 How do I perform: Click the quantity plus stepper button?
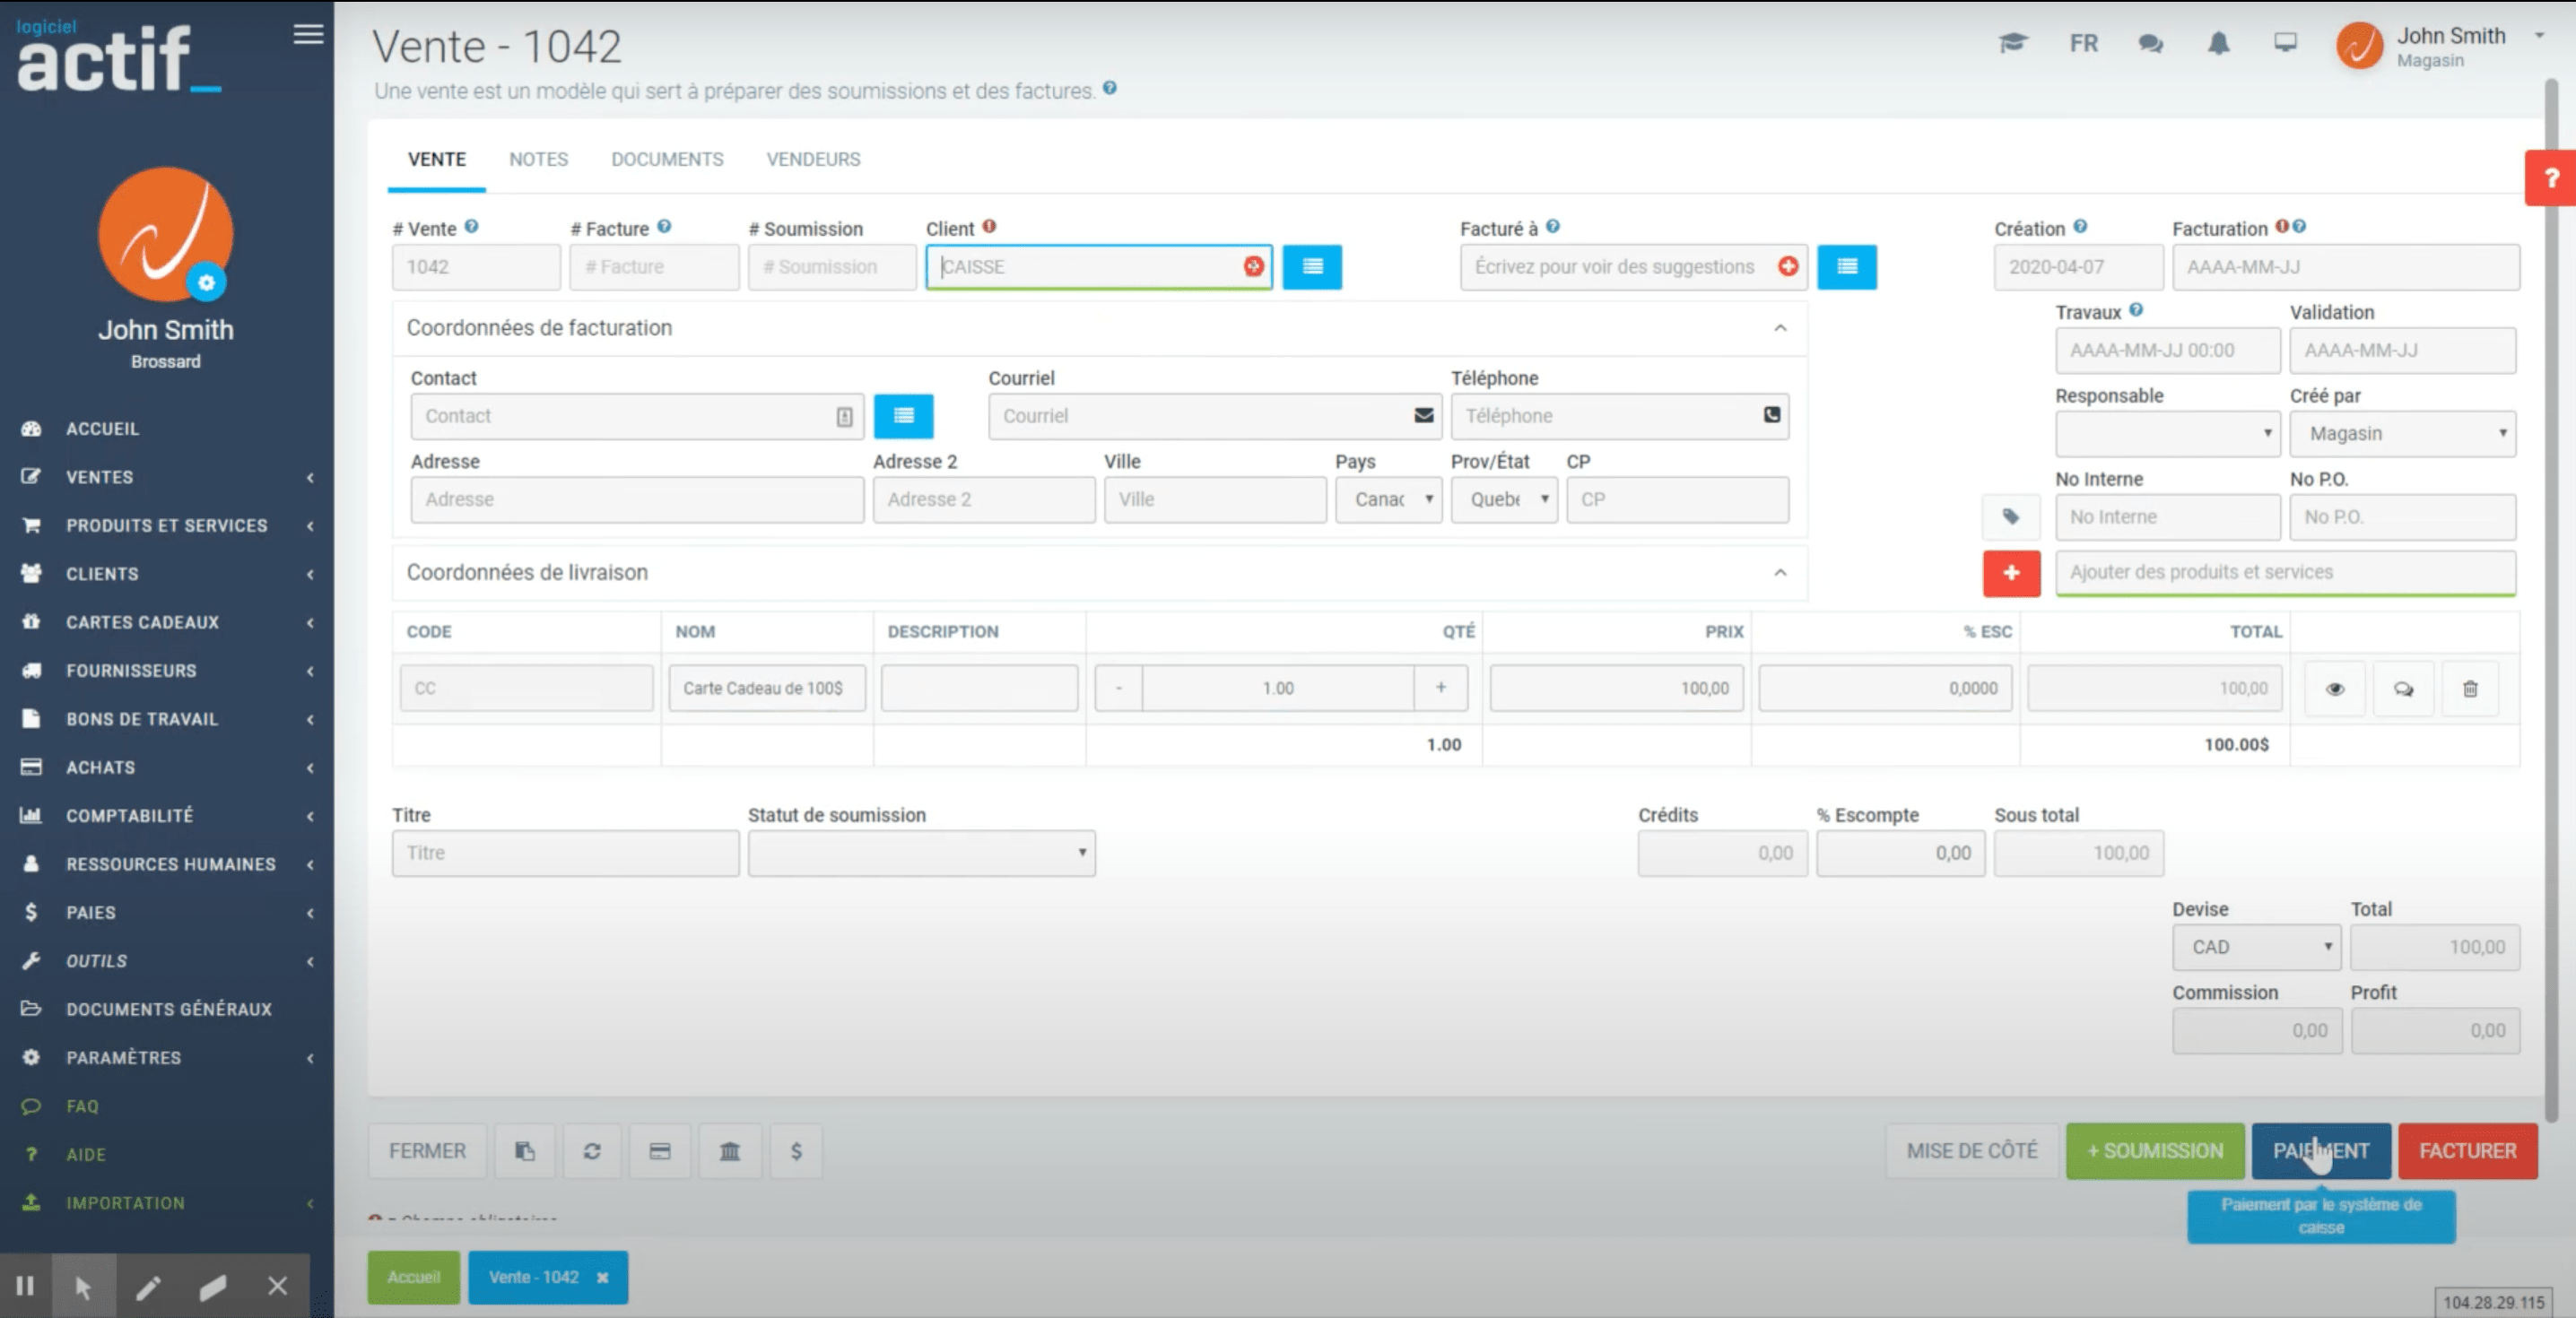[x=1440, y=688]
